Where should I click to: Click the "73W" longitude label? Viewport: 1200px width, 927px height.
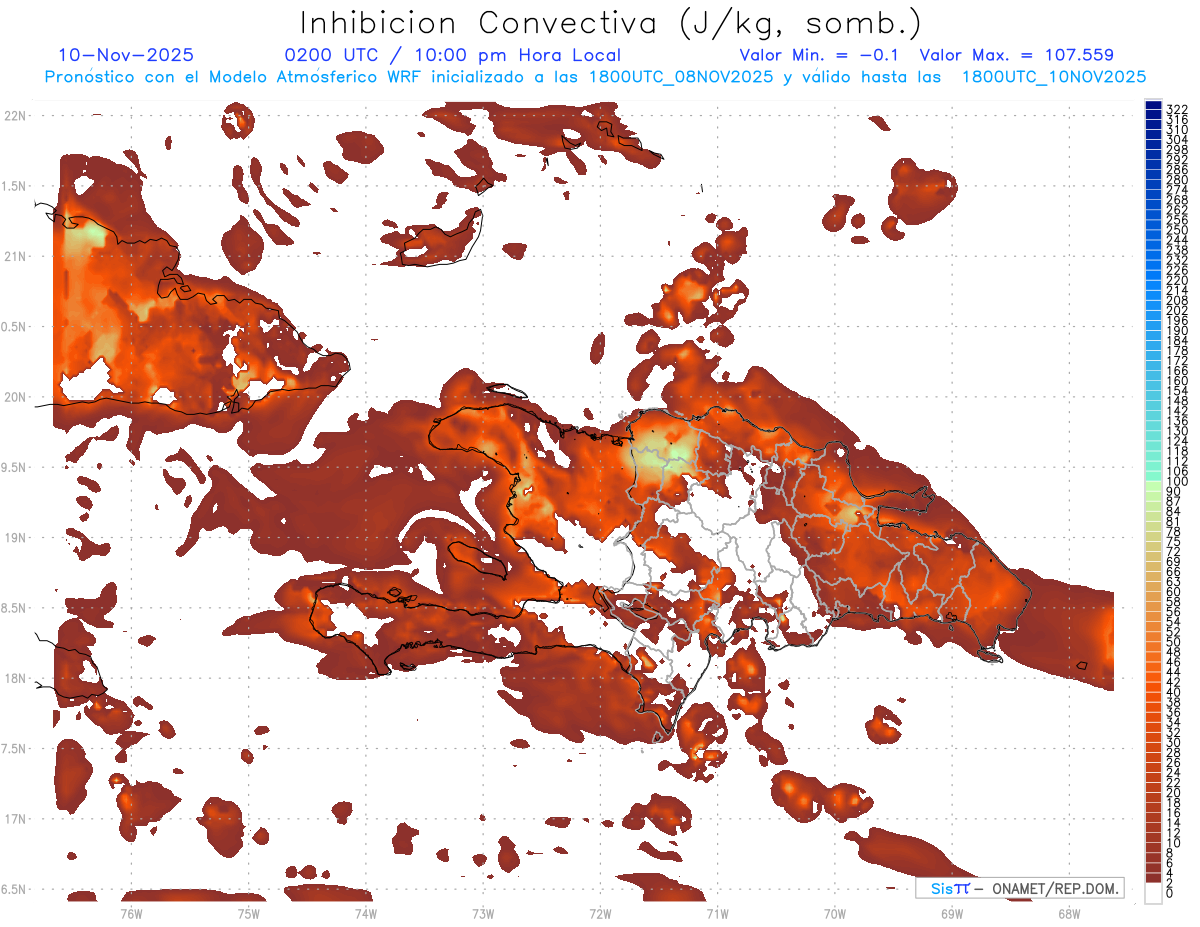(x=483, y=913)
